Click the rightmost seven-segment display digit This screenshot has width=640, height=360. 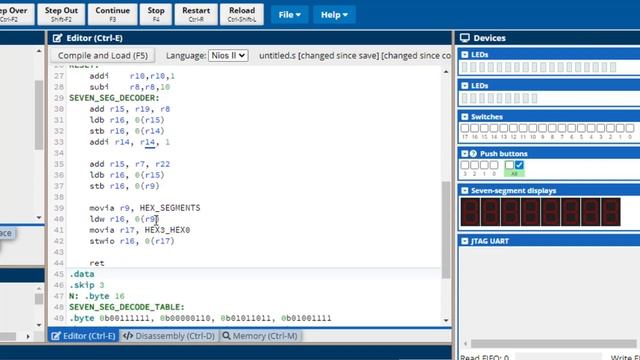(611, 212)
